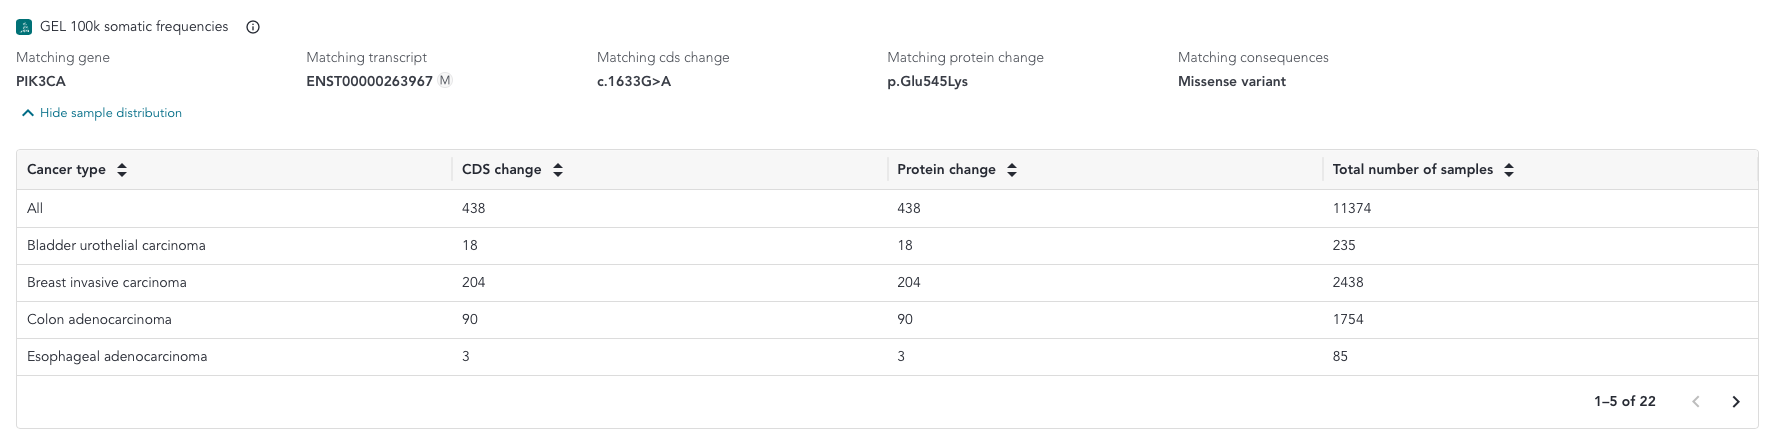Click the 1–5 of 22 pagination label

(x=1625, y=401)
